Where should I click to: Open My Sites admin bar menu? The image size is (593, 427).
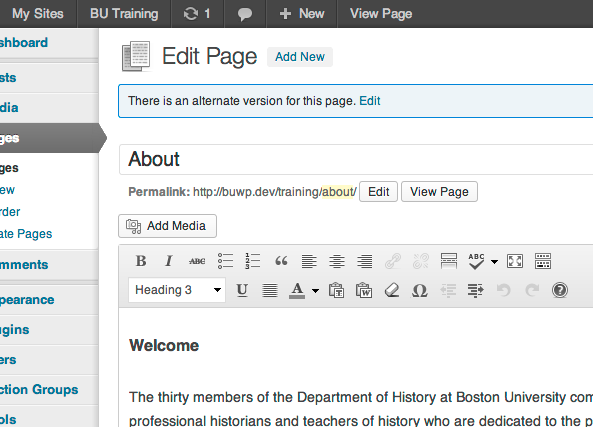38,14
